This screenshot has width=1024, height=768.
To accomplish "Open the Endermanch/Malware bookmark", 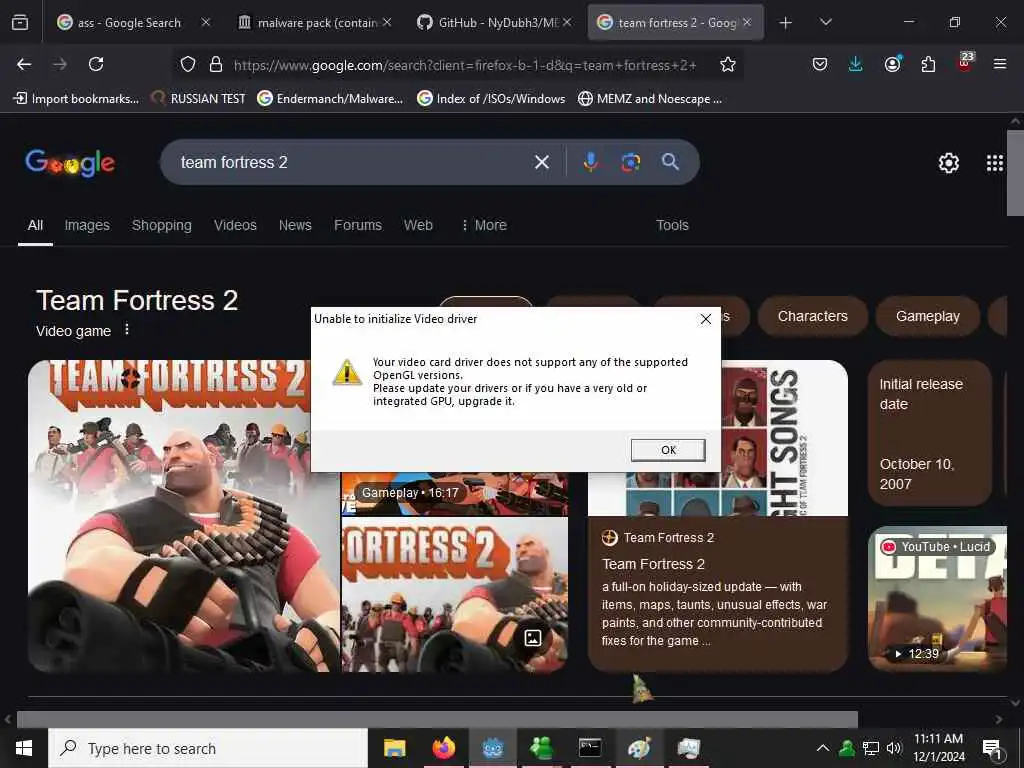I will (x=330, y=99).
